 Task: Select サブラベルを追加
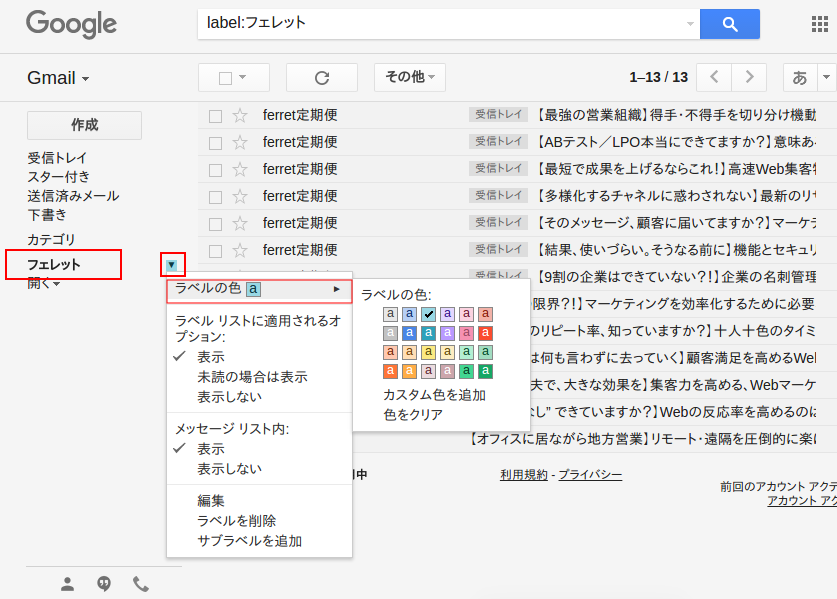pyautogui.click(x=249, y=541)
